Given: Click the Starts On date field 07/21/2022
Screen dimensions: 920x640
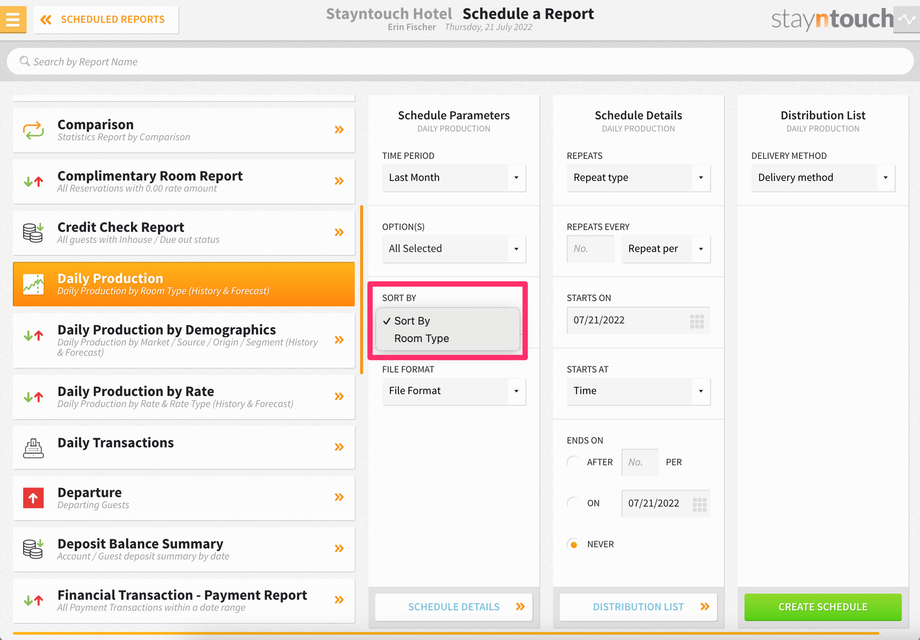Looking at the screenshot, I should (x=638, y=320).
